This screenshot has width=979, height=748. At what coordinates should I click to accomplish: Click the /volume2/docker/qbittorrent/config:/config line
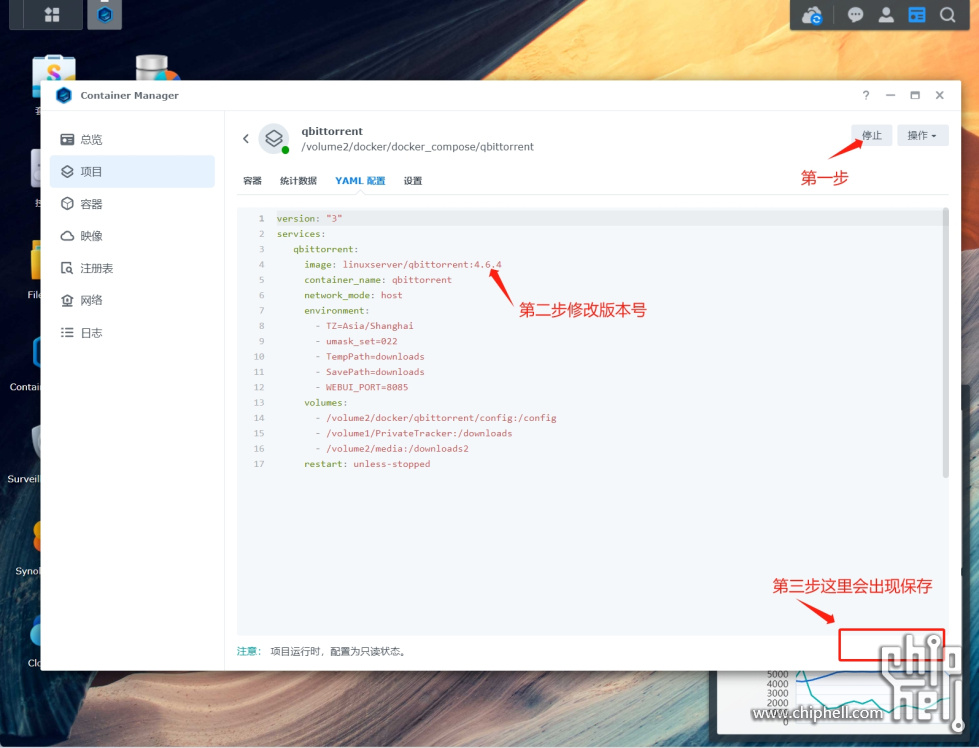(436, 418)
